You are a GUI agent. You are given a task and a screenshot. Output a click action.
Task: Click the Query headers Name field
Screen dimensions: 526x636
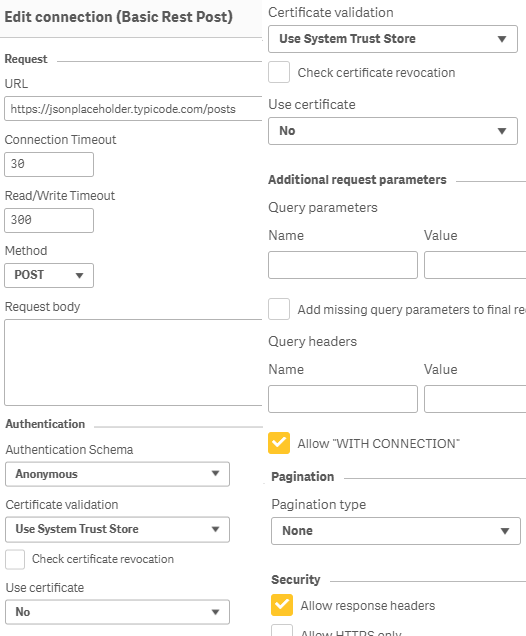(343, 399)
